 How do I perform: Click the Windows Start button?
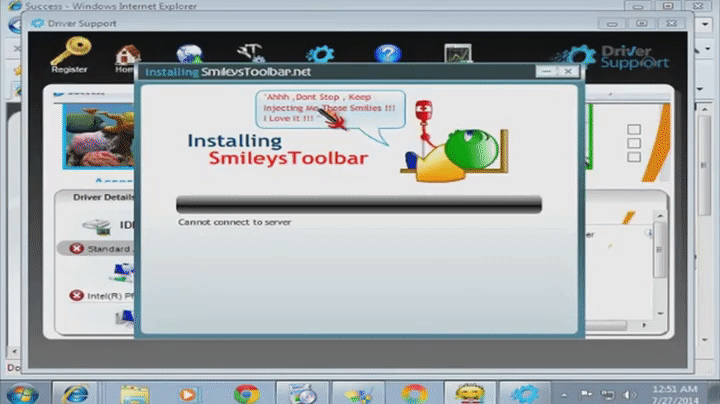[21, 391]
